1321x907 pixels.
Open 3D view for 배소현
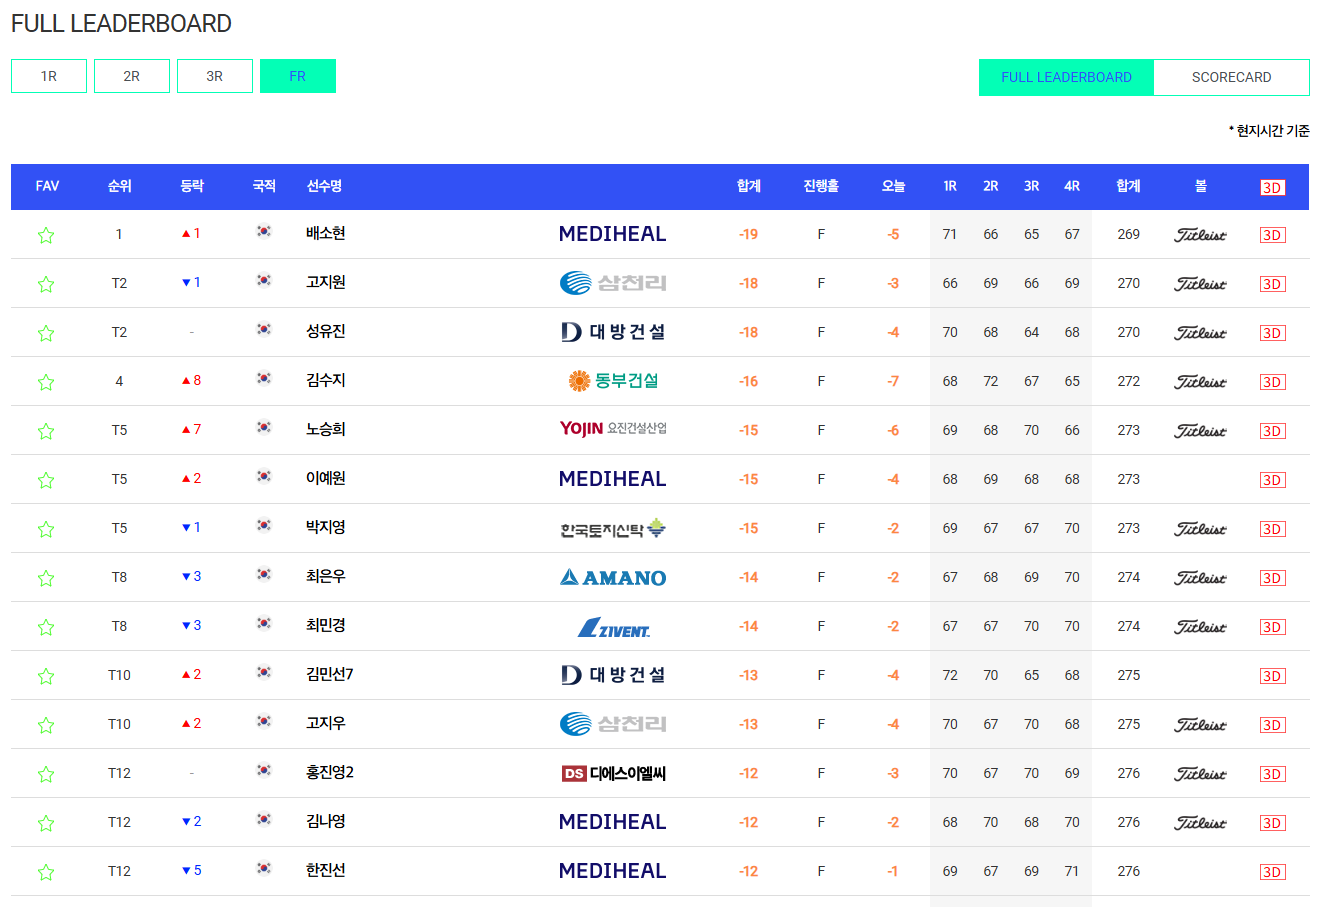(x=1272, y=235)
